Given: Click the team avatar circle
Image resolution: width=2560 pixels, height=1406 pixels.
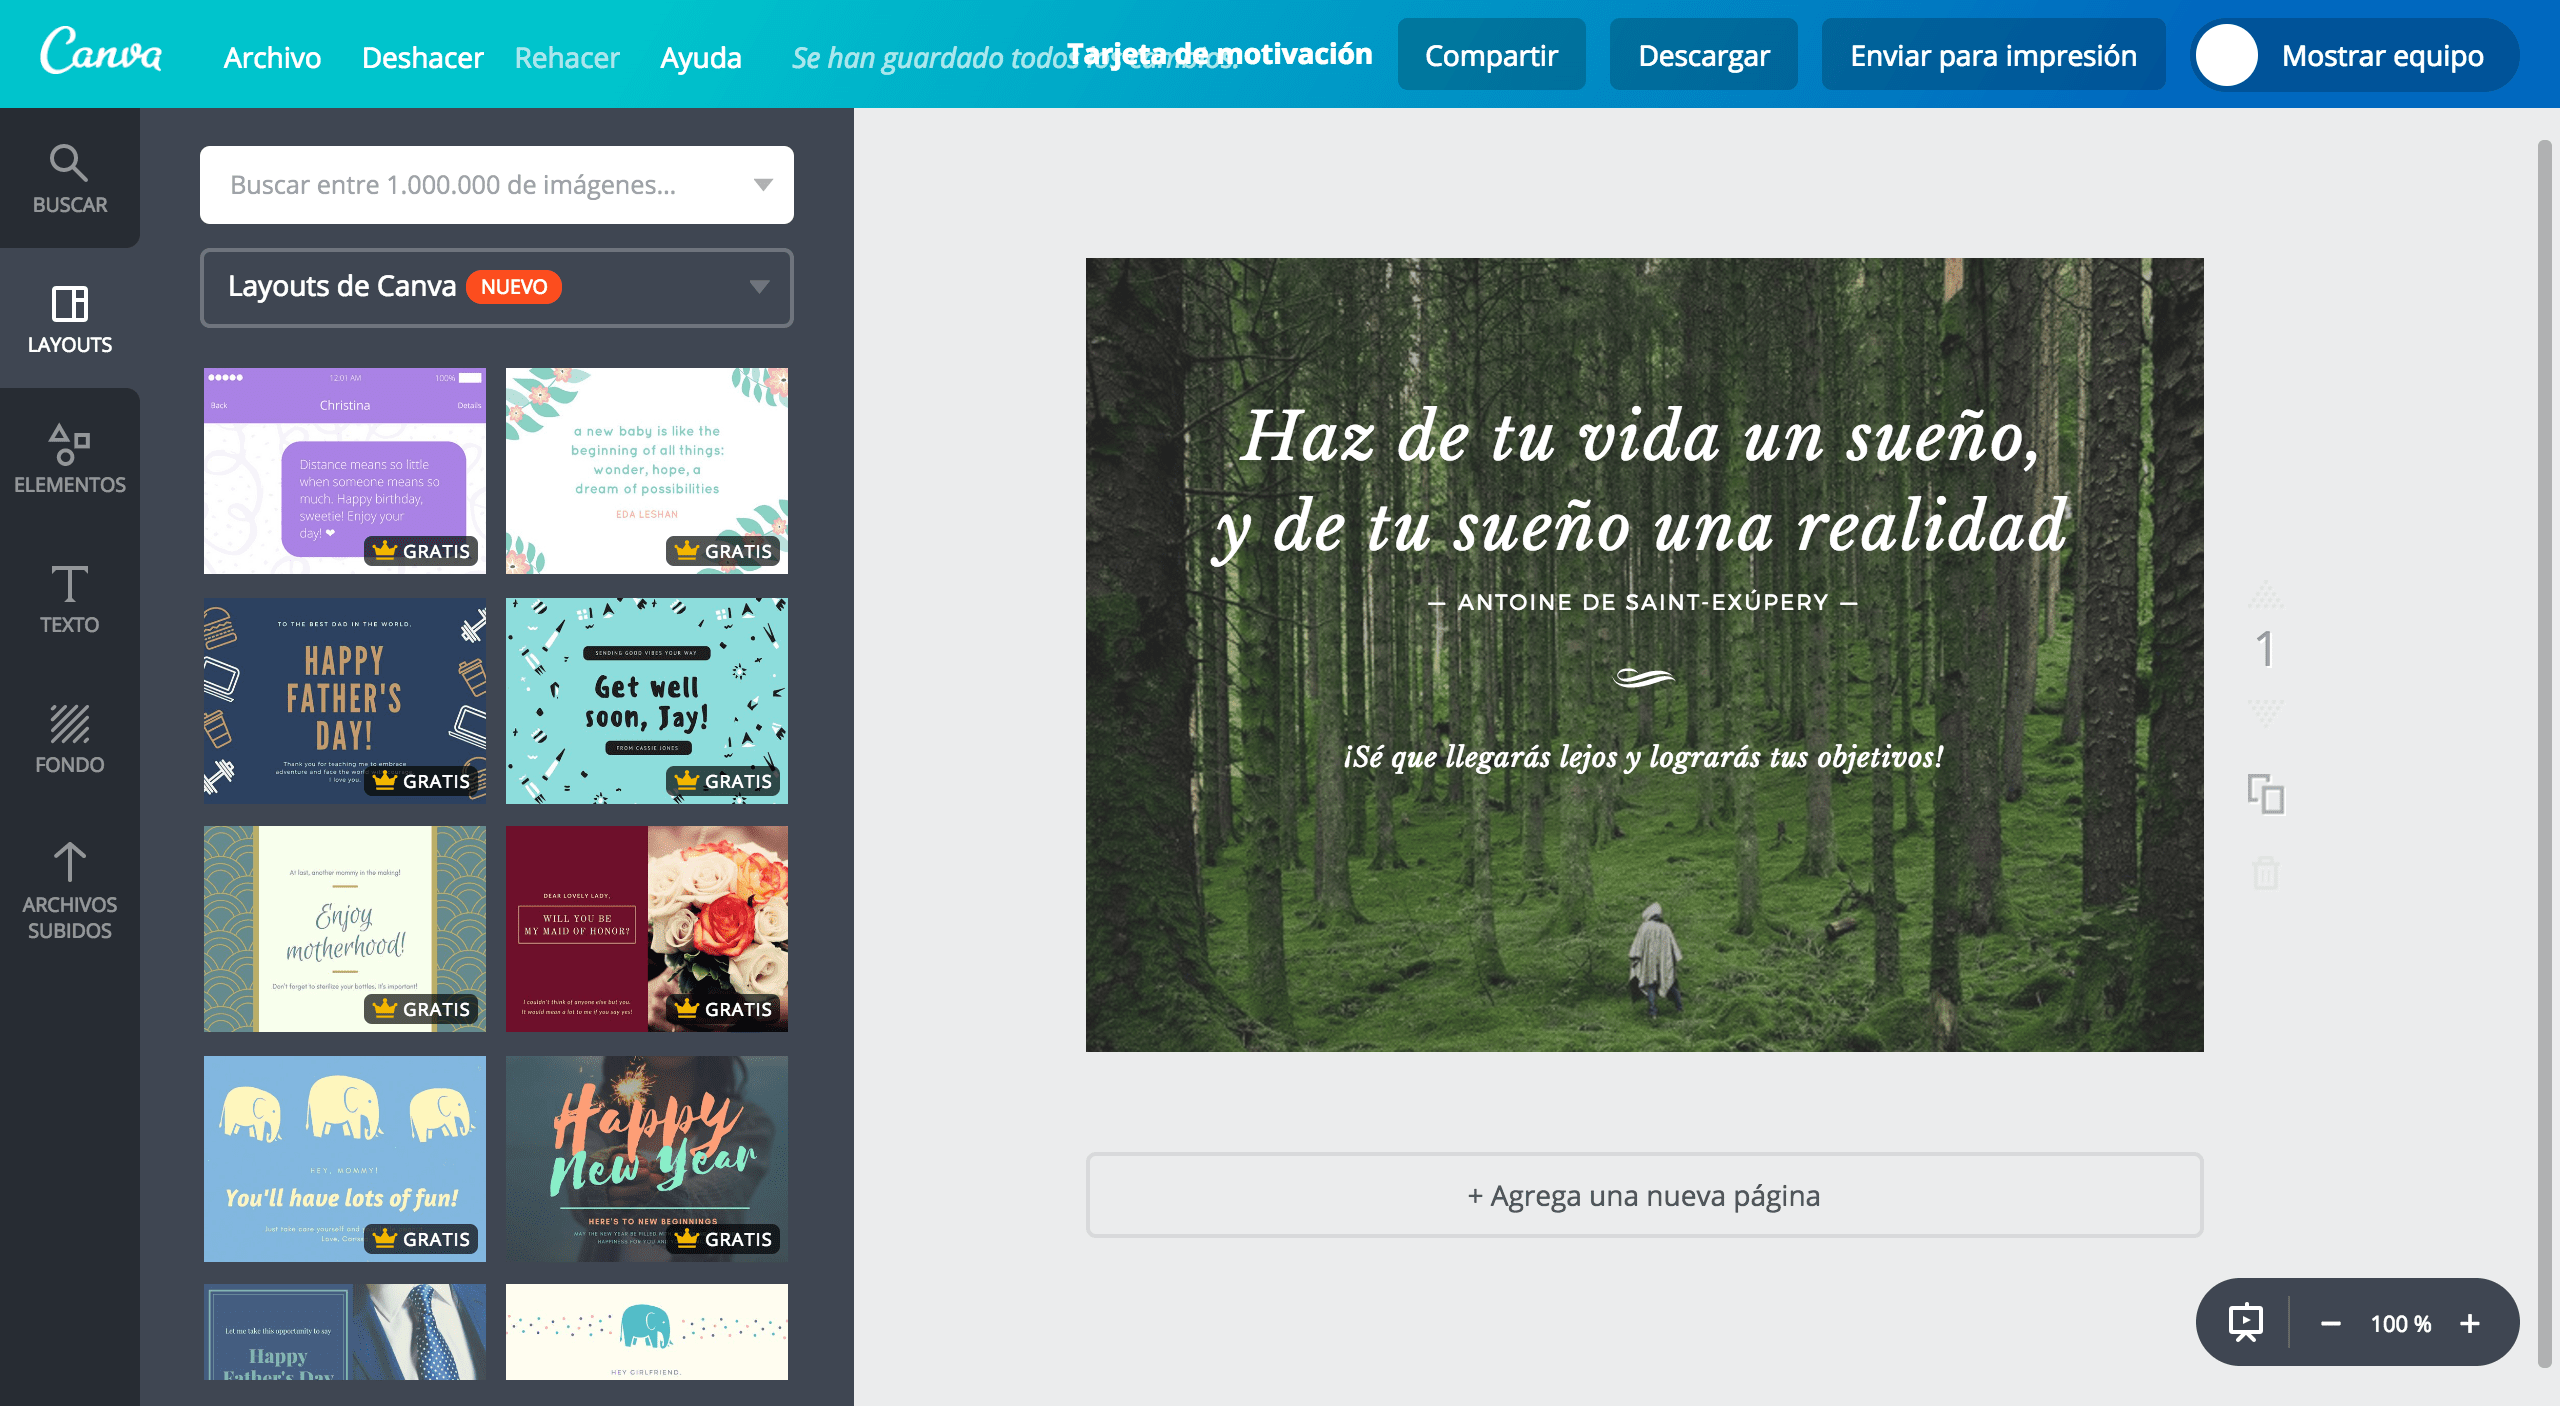Looking at the screenshot, I should tap(2227, 55).
